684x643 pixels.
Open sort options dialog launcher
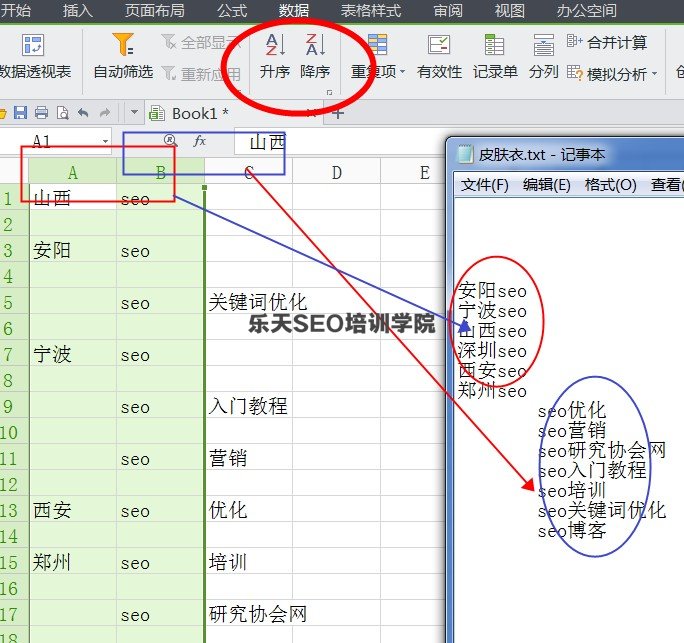329,92
